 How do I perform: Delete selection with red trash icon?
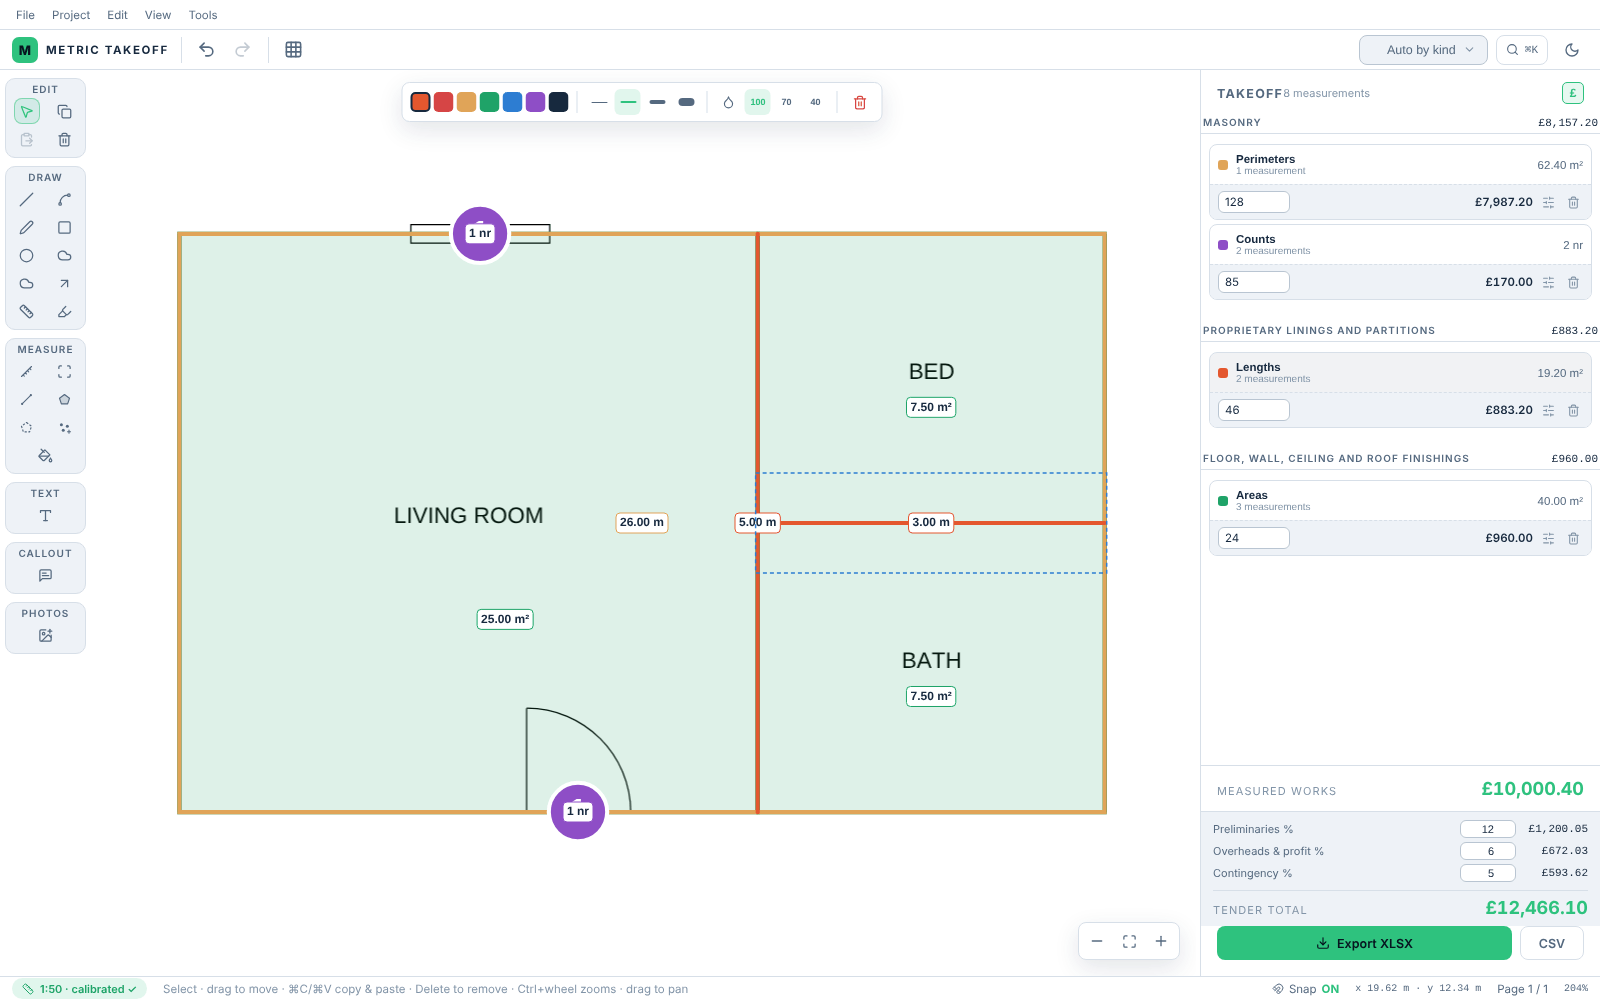[860, 102]
